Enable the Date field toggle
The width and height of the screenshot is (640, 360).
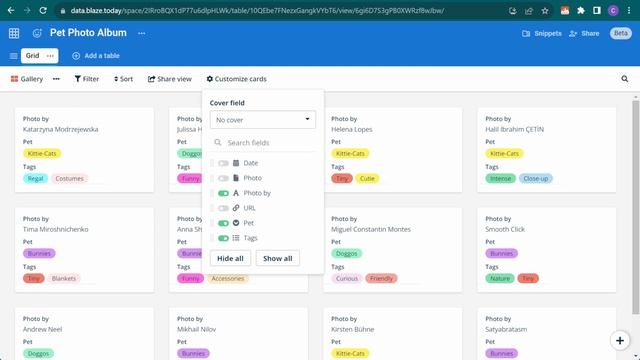(223, 163)
